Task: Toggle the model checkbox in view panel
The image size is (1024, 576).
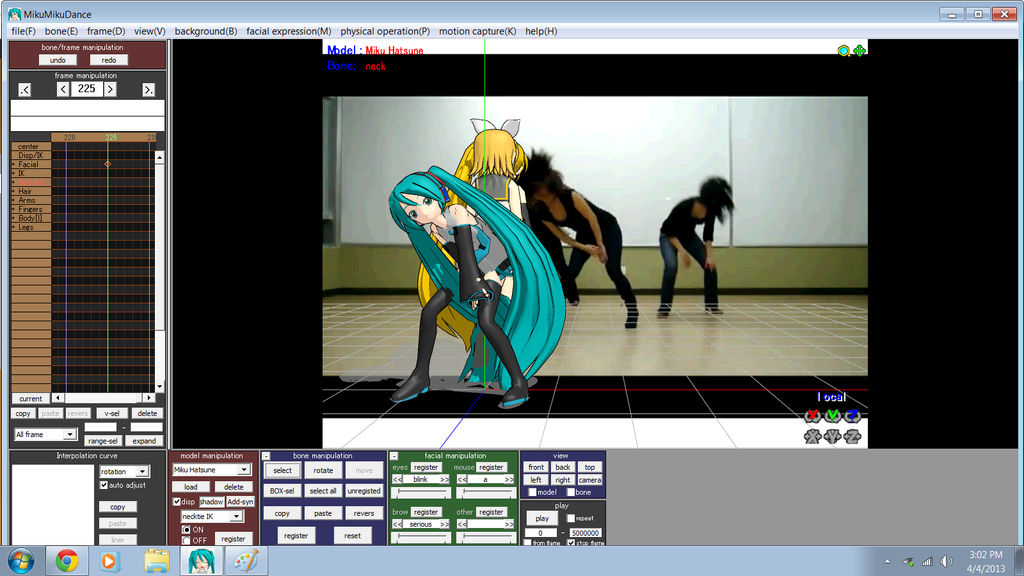Action: tap(532, 492)
